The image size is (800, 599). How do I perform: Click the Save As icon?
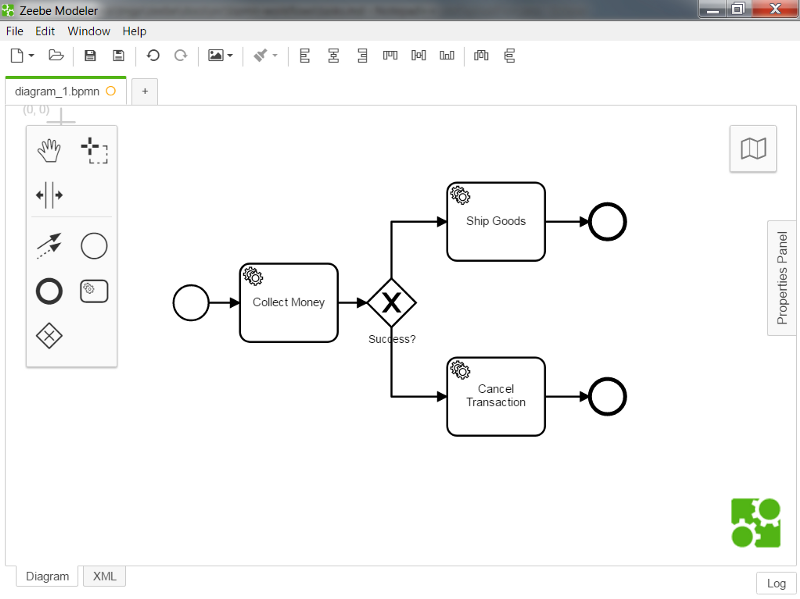click(x=118, y=56)
